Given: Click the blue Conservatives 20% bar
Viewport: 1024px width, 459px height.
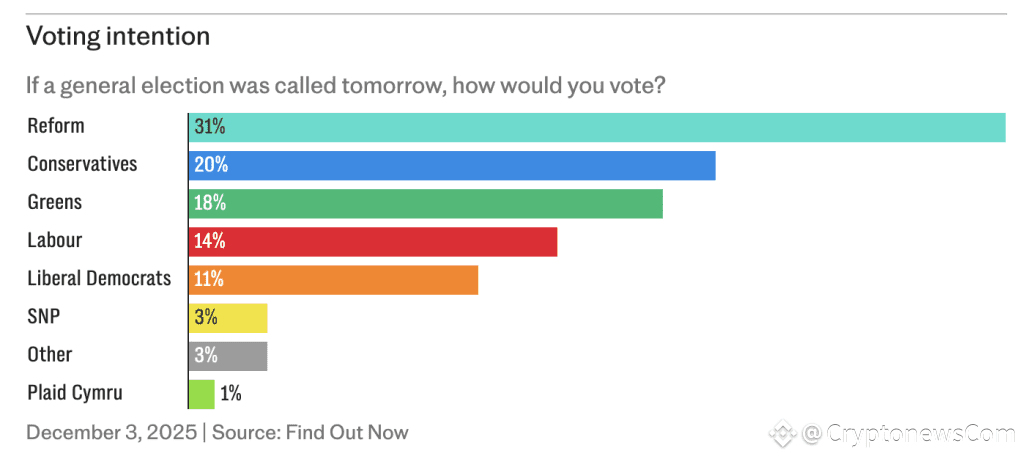Looking at the screenshot, I should (452, 165).
